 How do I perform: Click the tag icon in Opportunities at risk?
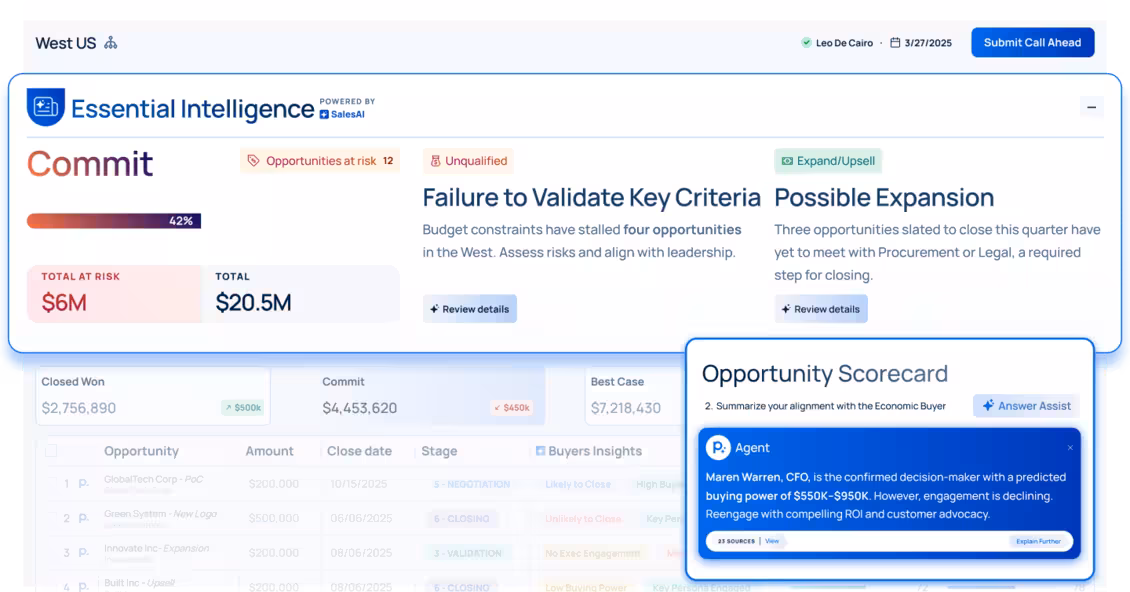click(254, 161)
